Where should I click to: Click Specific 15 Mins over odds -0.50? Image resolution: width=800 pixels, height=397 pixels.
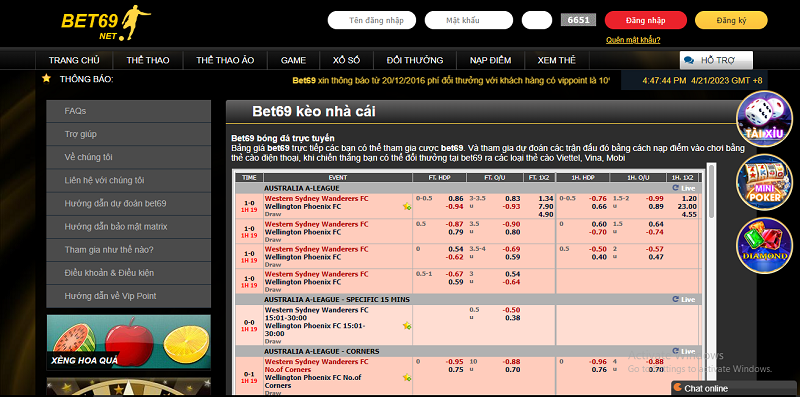(511, 310)
